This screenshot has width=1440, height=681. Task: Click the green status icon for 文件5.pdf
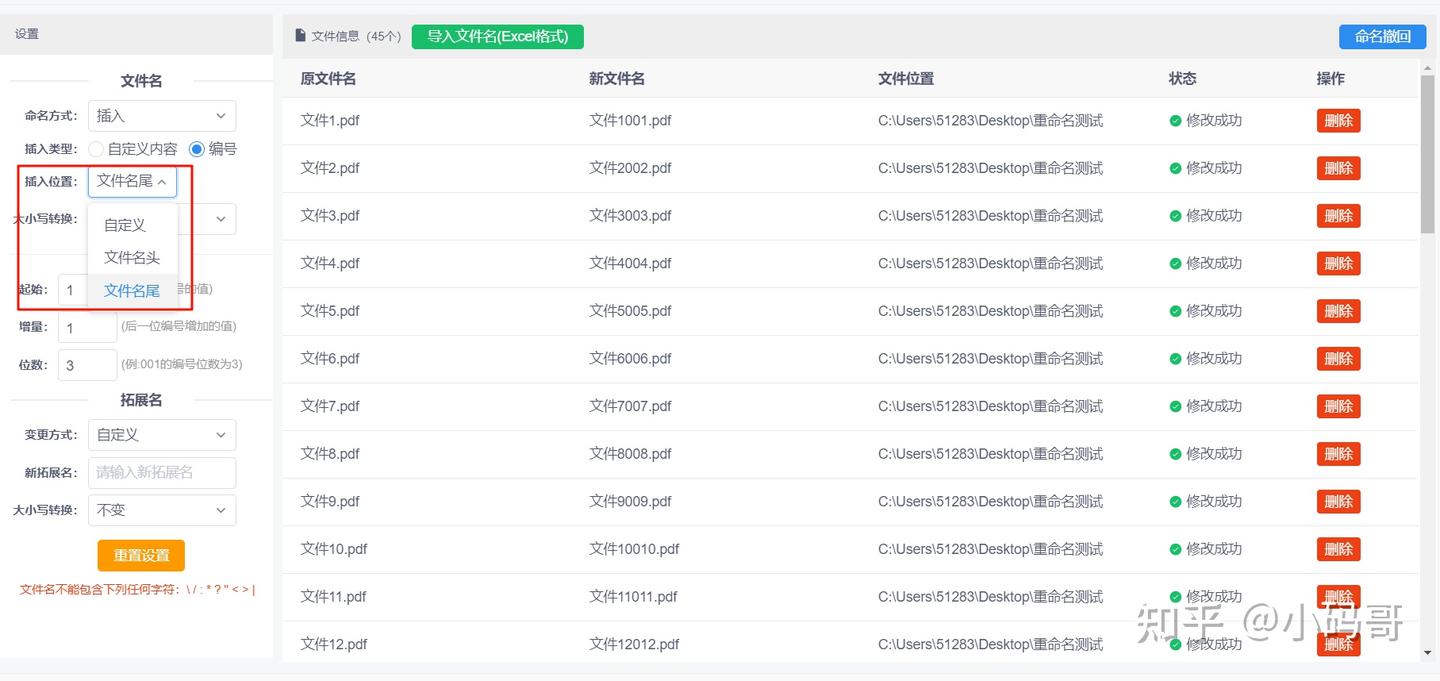tap(1175, 311)
